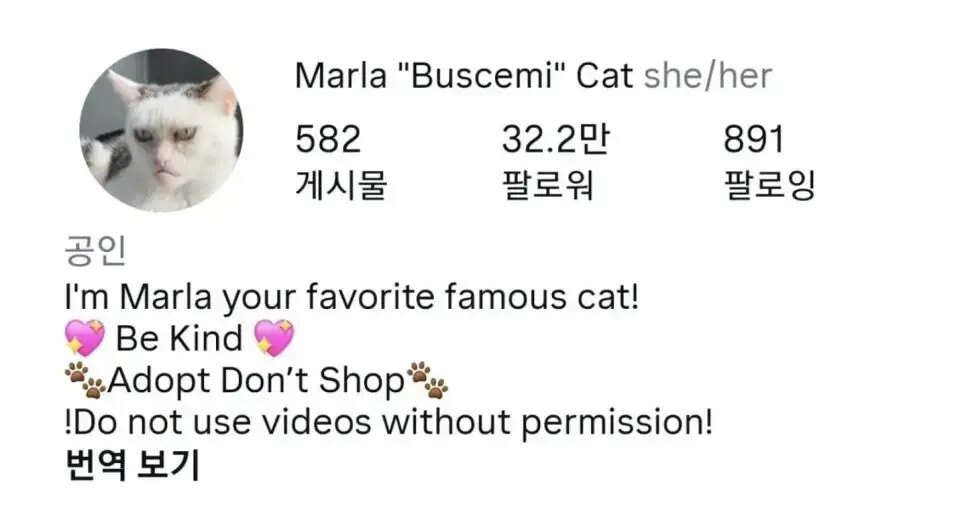Click the sparkling heart emoji after Be Kind
Image resolution: width=966 pixels, height=514 pixels.
pos(274,338)
